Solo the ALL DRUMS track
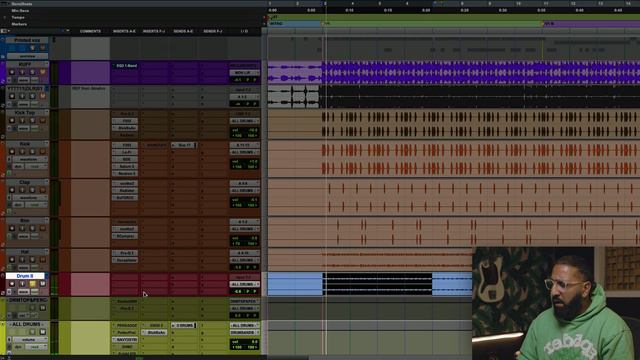Viewport: 640px width, 360px height. [x=32, y=332]
